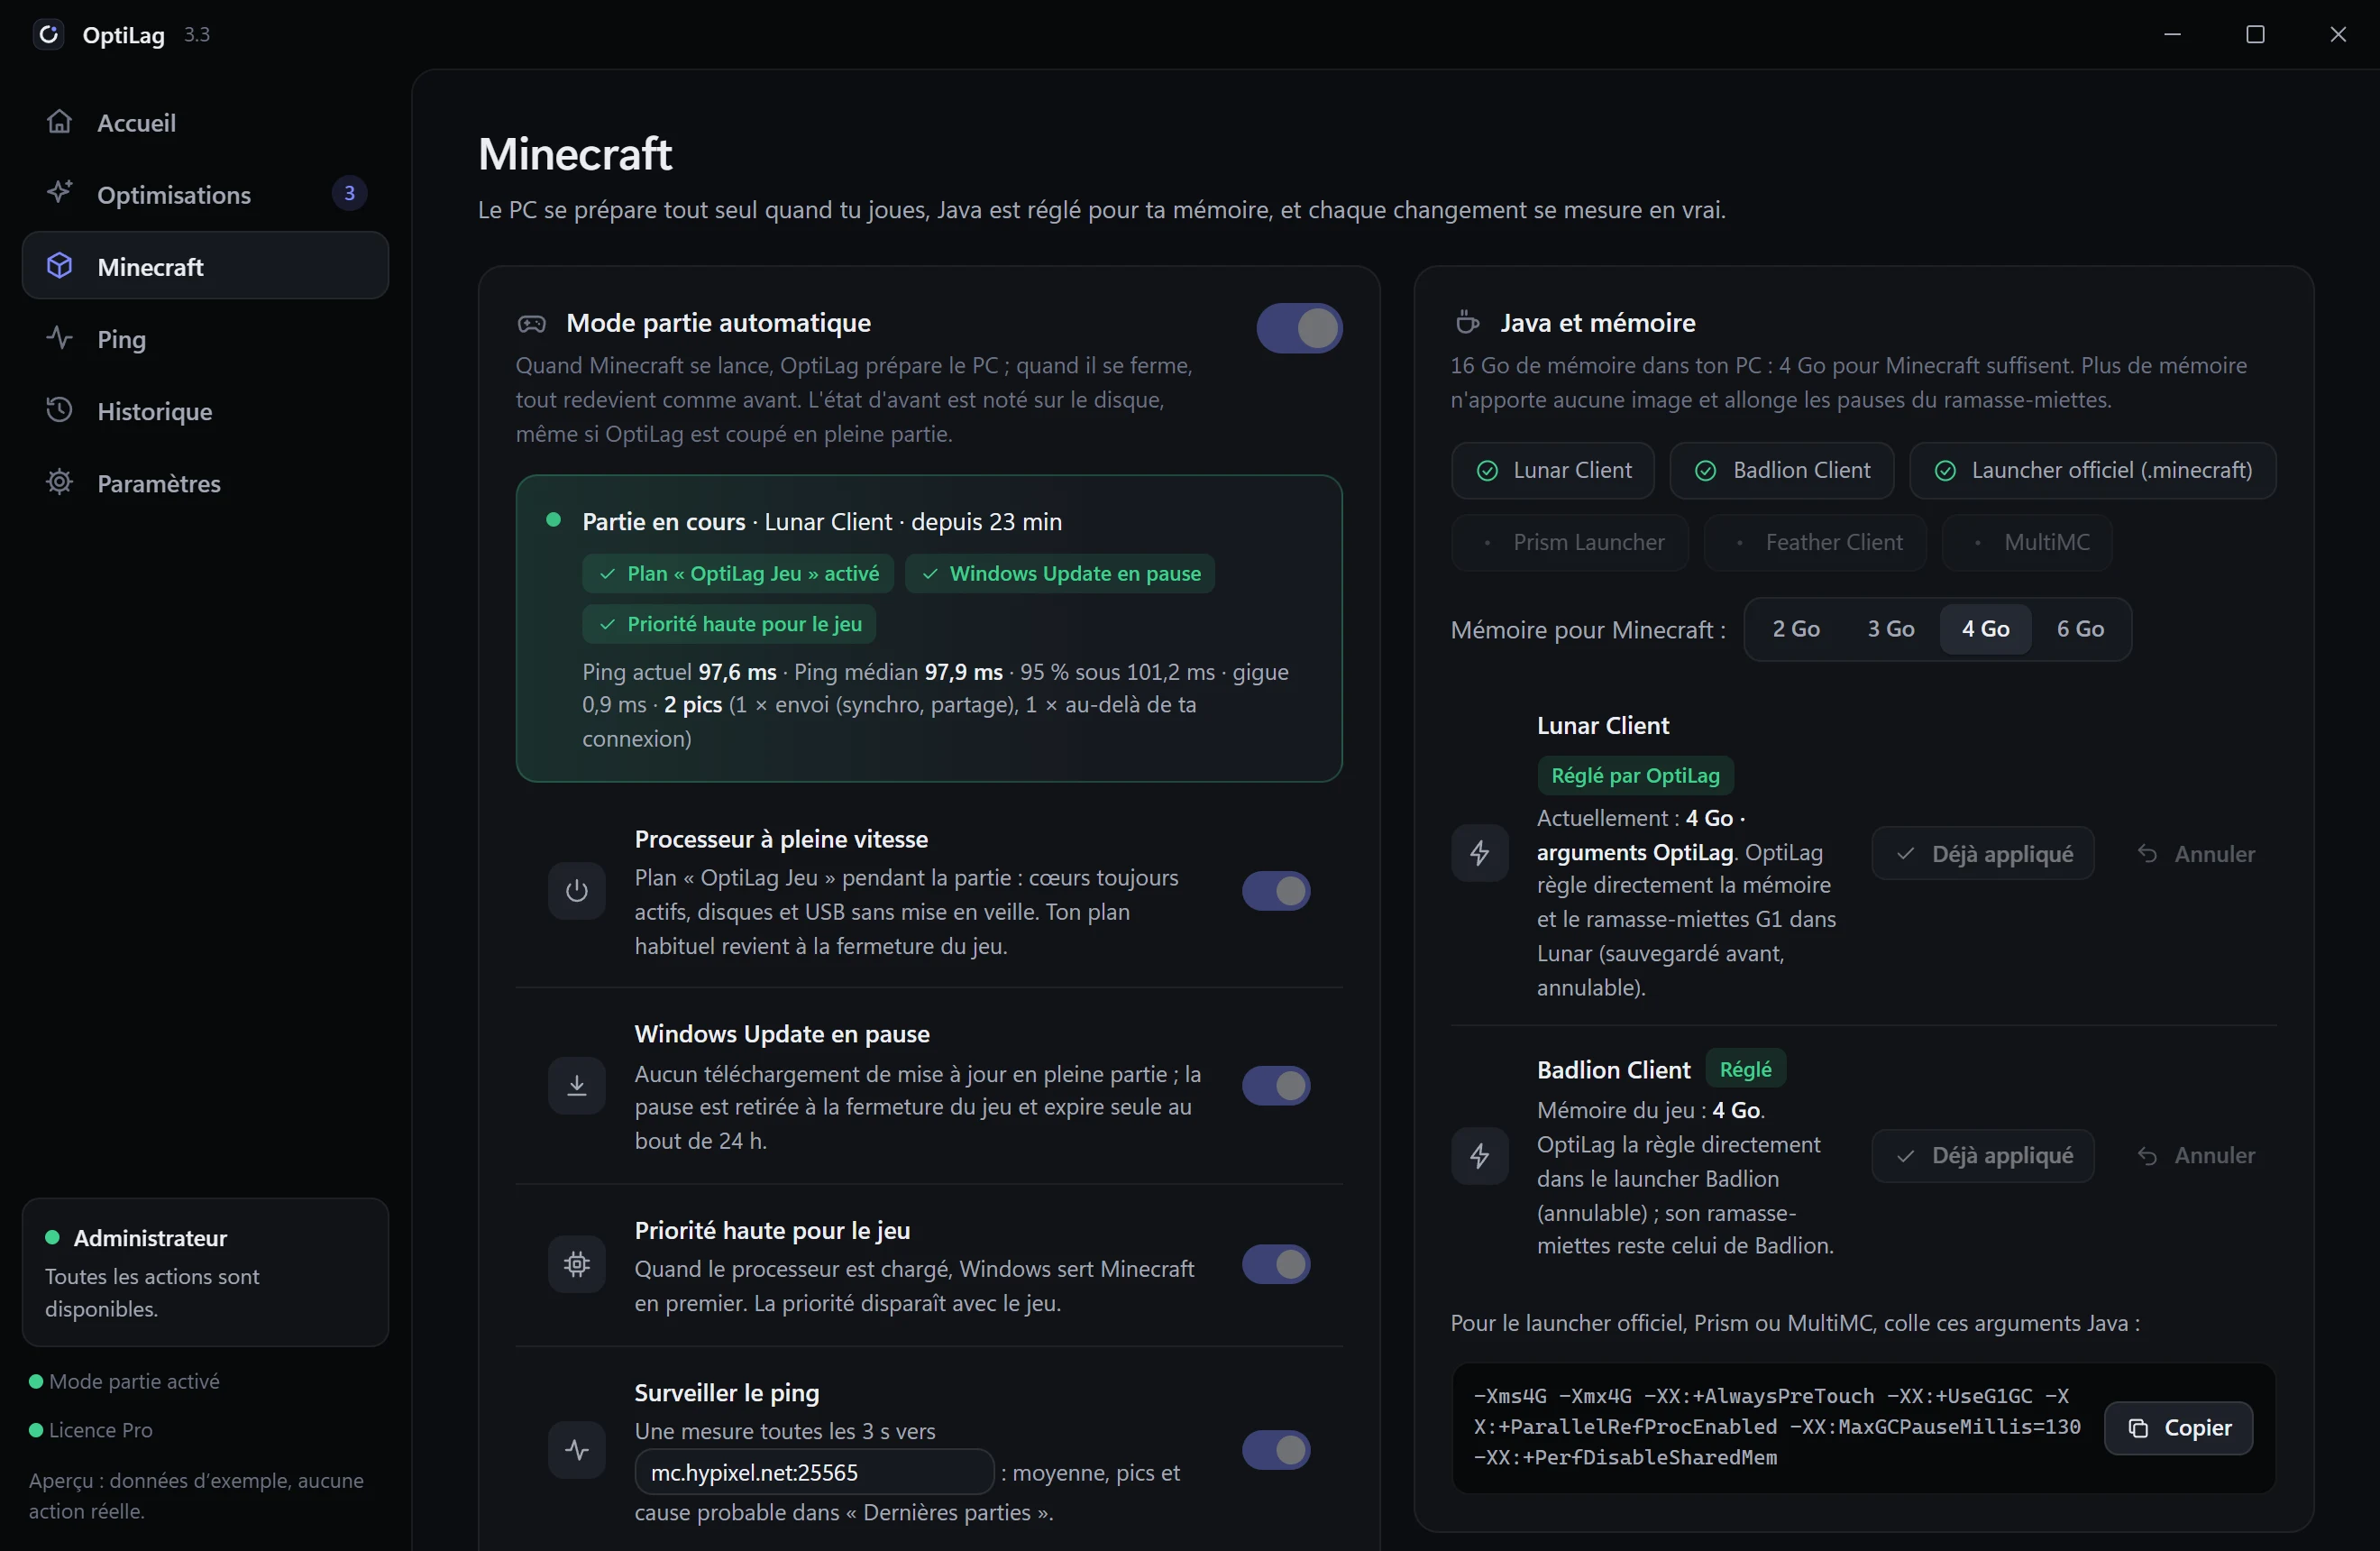The width and height of the screenshot is (2380, 1551).
Task: Click the Launcher officiel (.minecraft) chip
Action: tap(2093, 470)
